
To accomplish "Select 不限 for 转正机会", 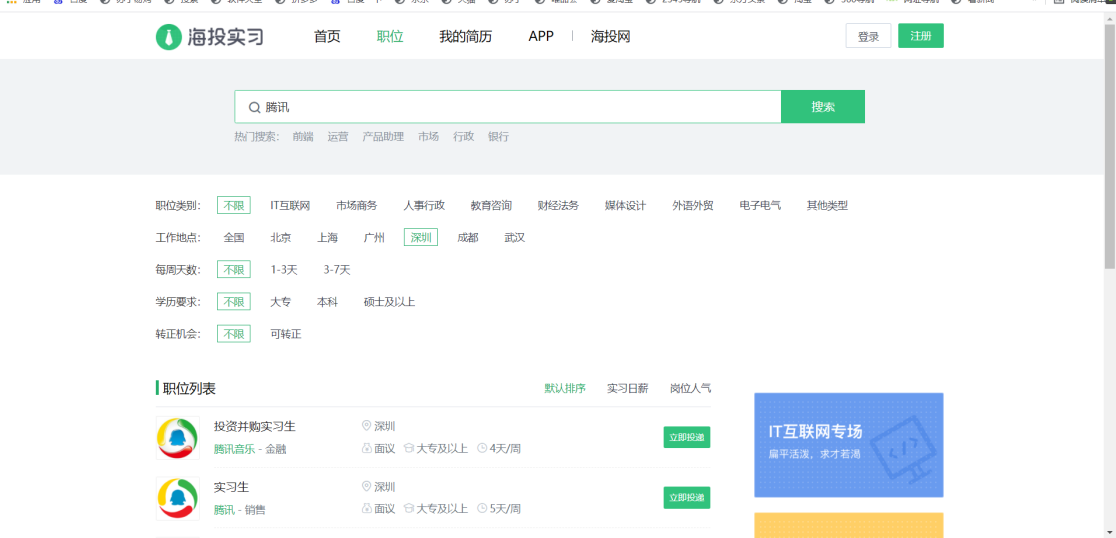I will [x=234, y=334].
